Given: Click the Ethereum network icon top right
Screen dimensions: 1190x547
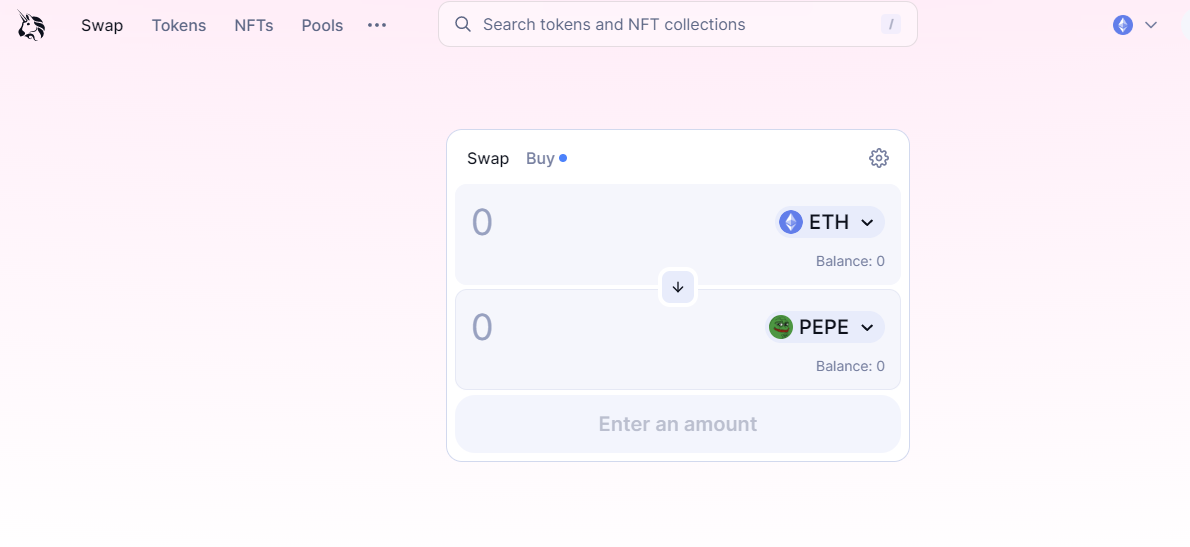Looking at the screenshot, I should [x=1122, y=25].
